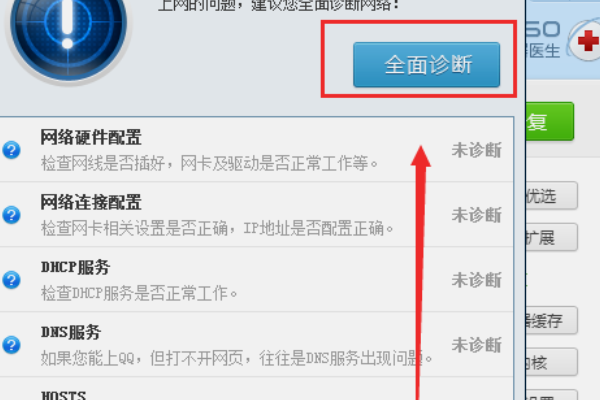Click question mark icon beside 网络连接配置
Image resolution: width=600 pixels, height=400 pixels.
(11, 215)
